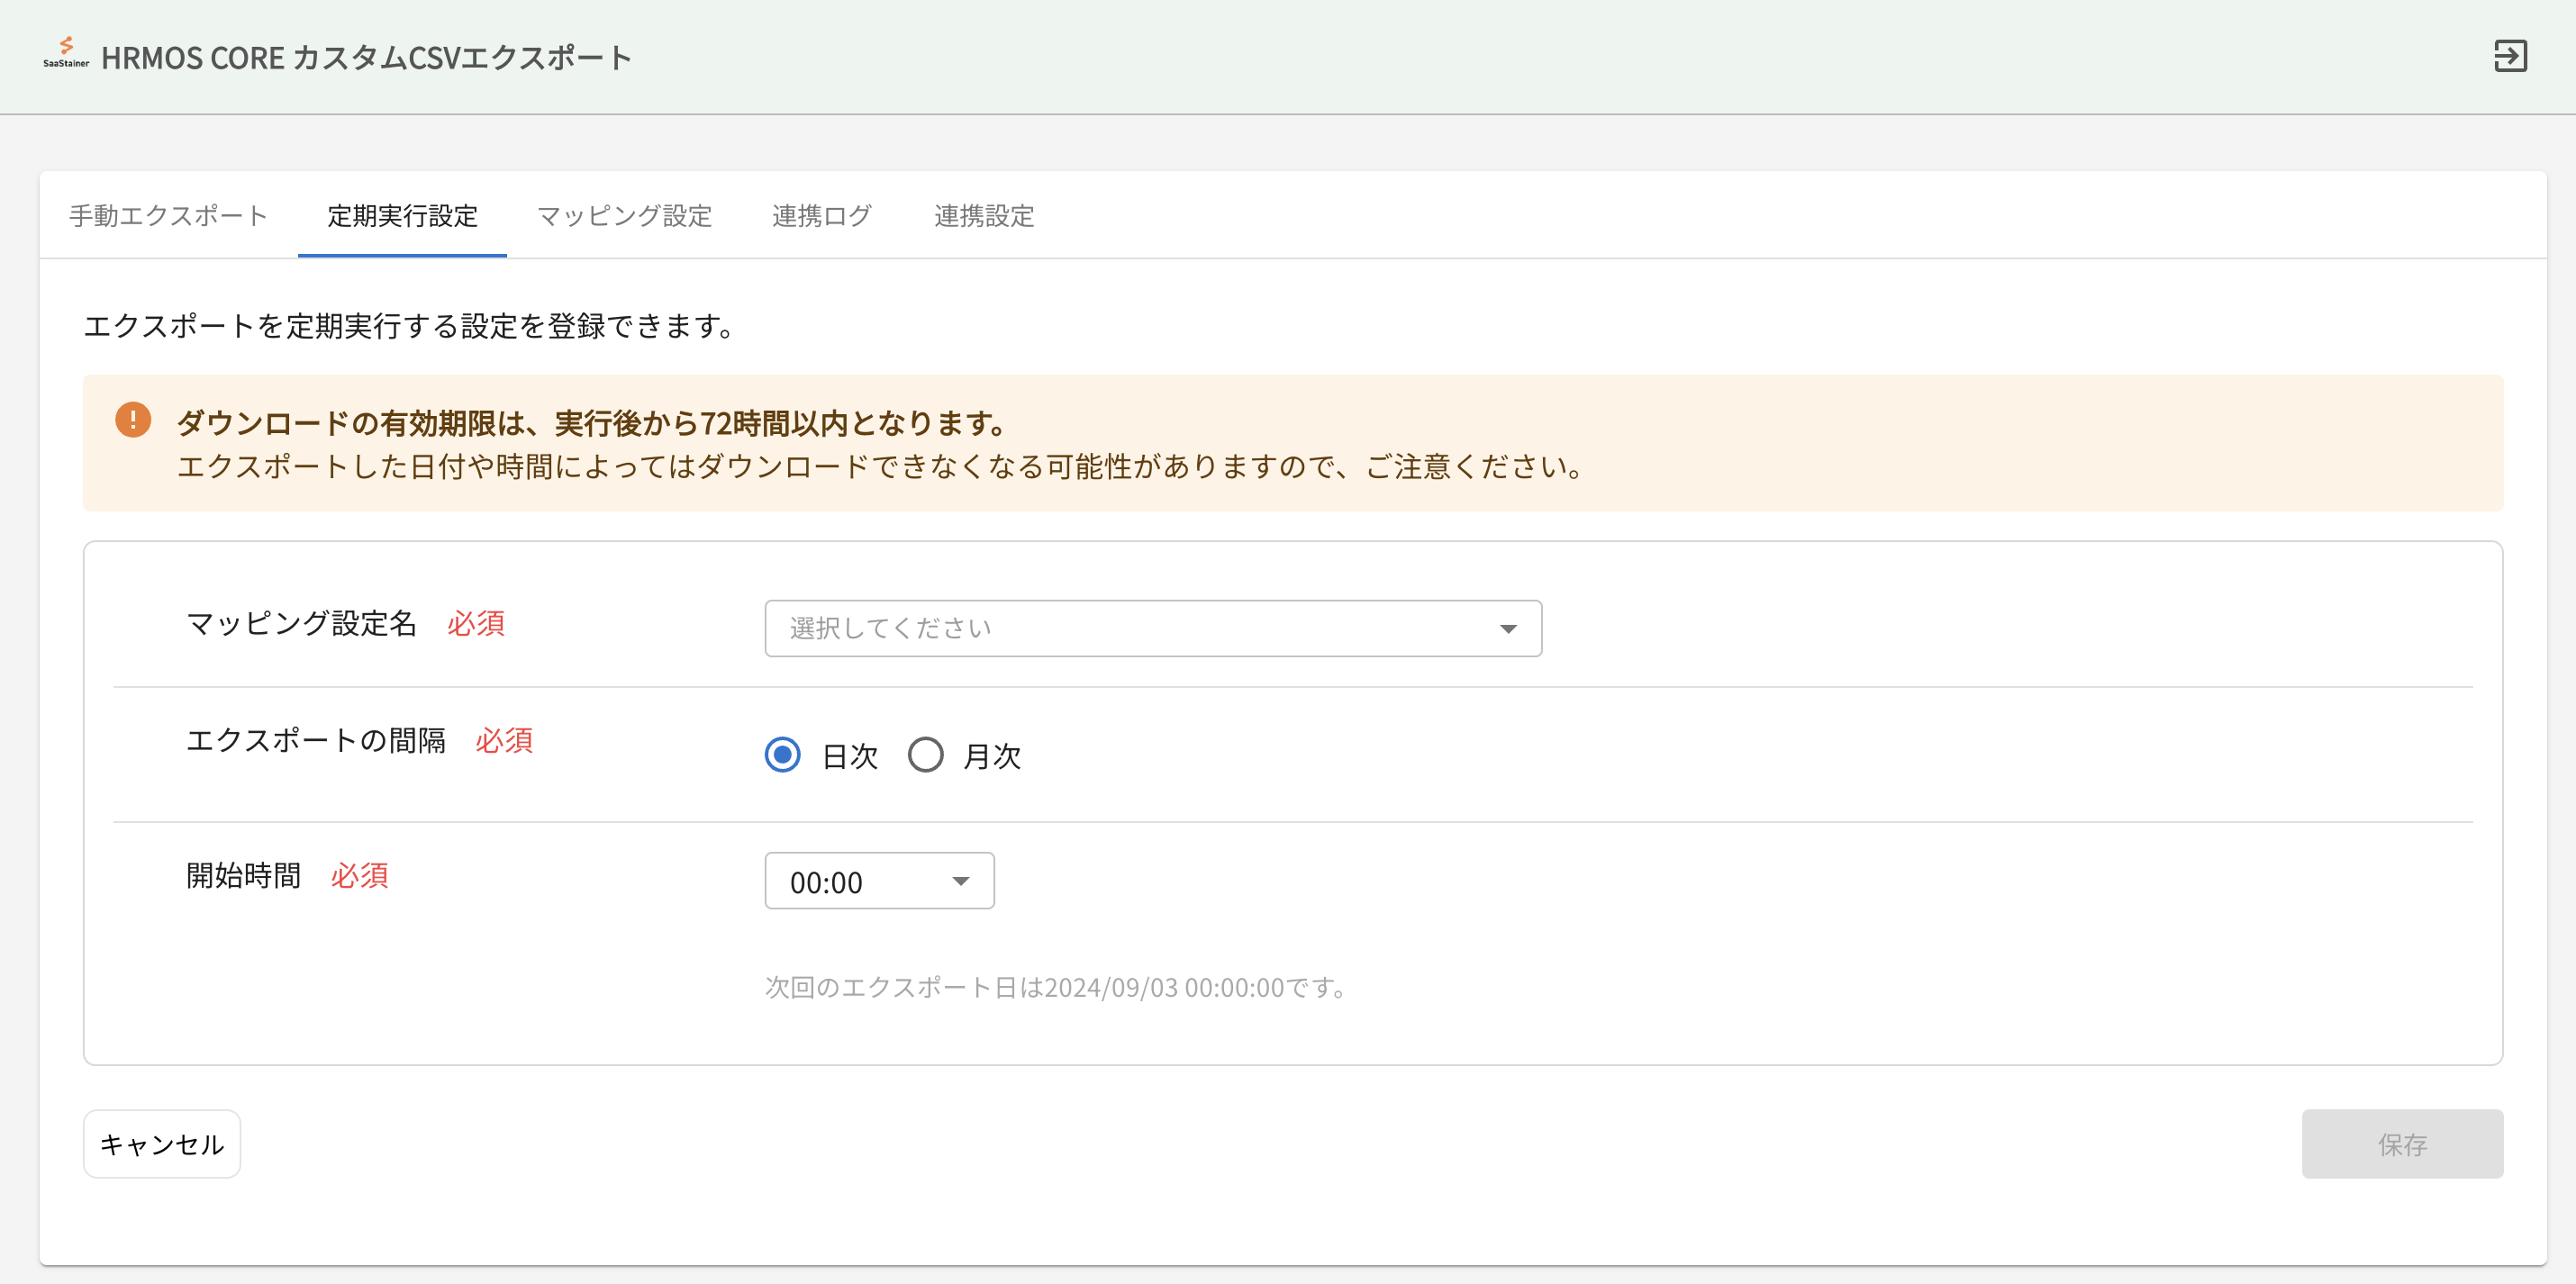The width and height of the screenshot is (2576, 1284).
Task: Select the 日次 radio button
Action: pyautogui.click(x=781, y=756)
